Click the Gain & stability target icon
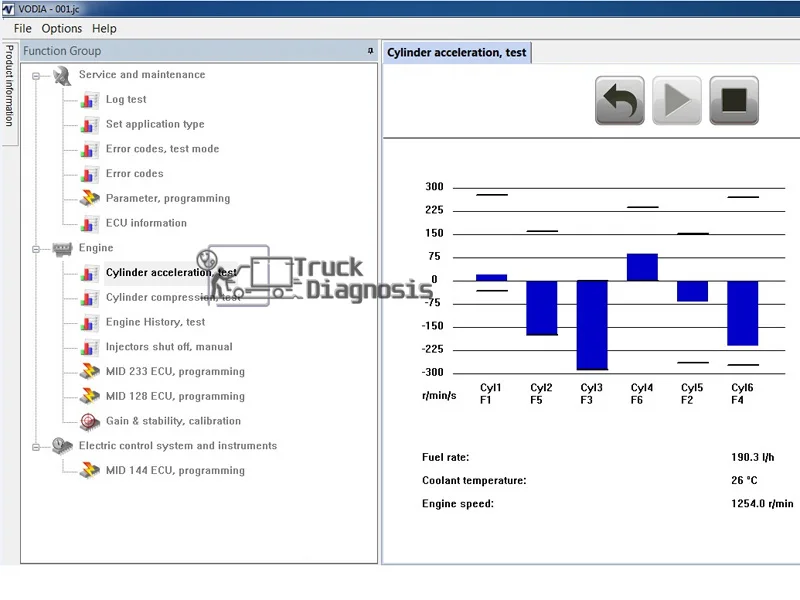The width and height of the screenshot is (800, 600). [89, 421]
